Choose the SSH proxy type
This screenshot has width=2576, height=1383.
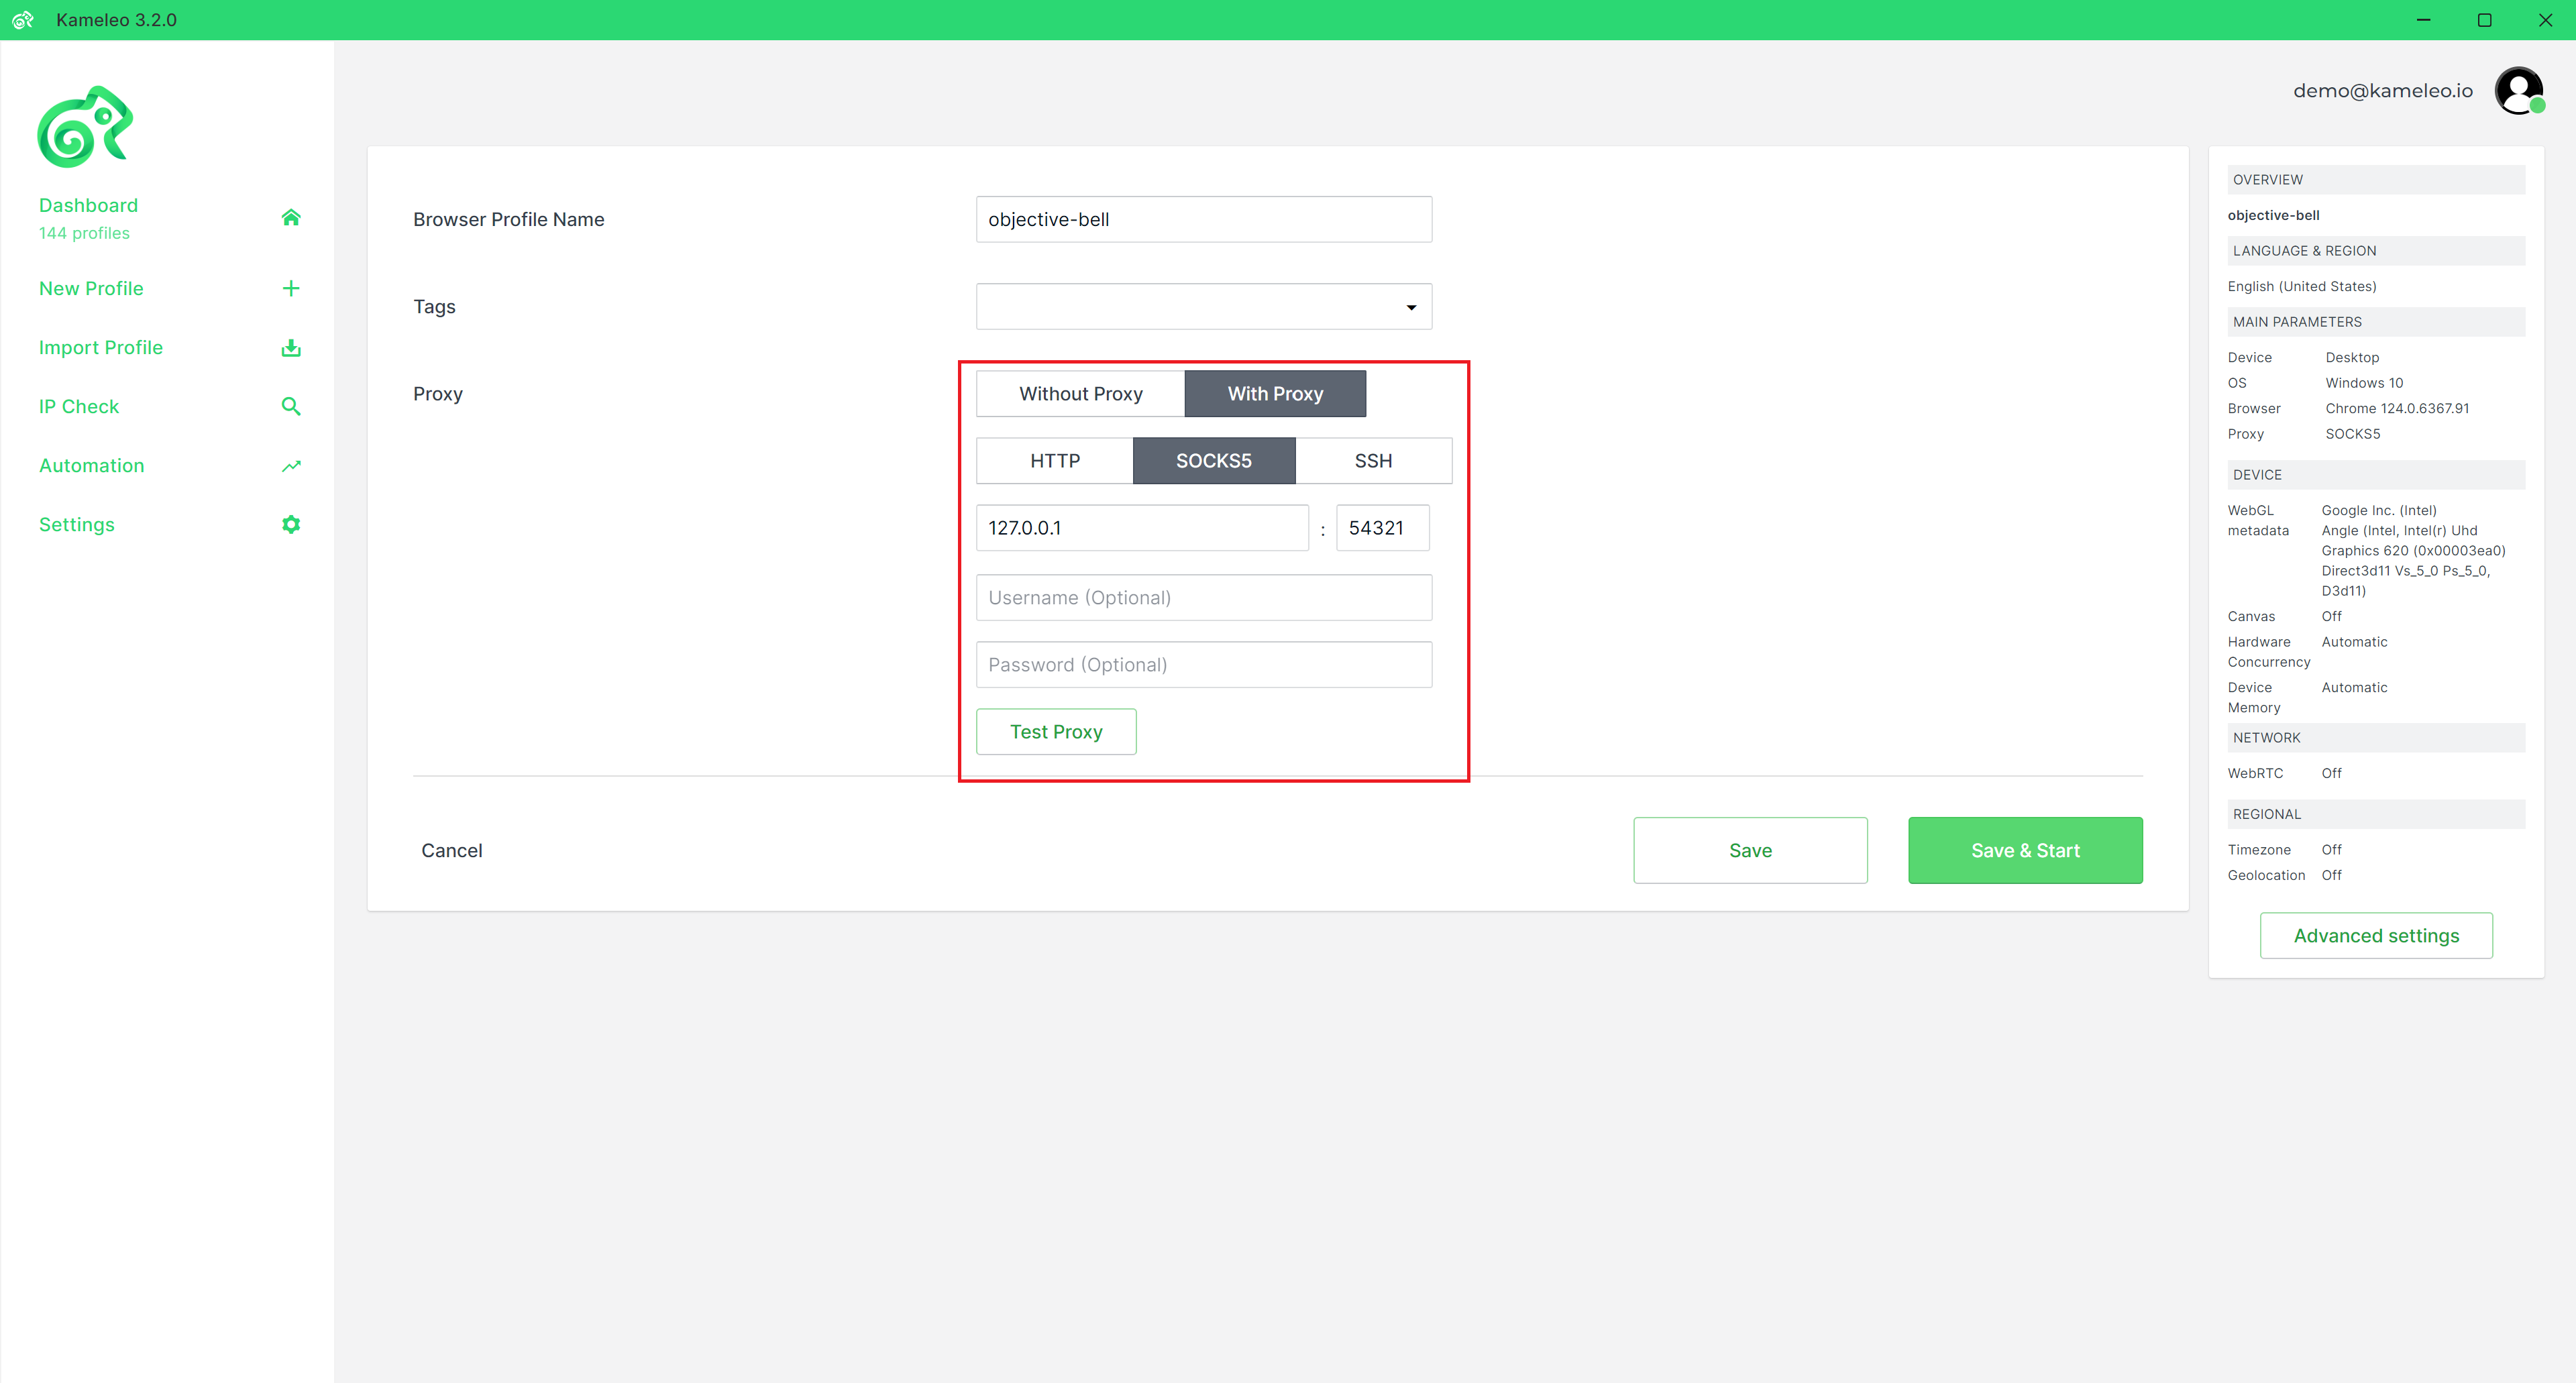[1374, 460]
